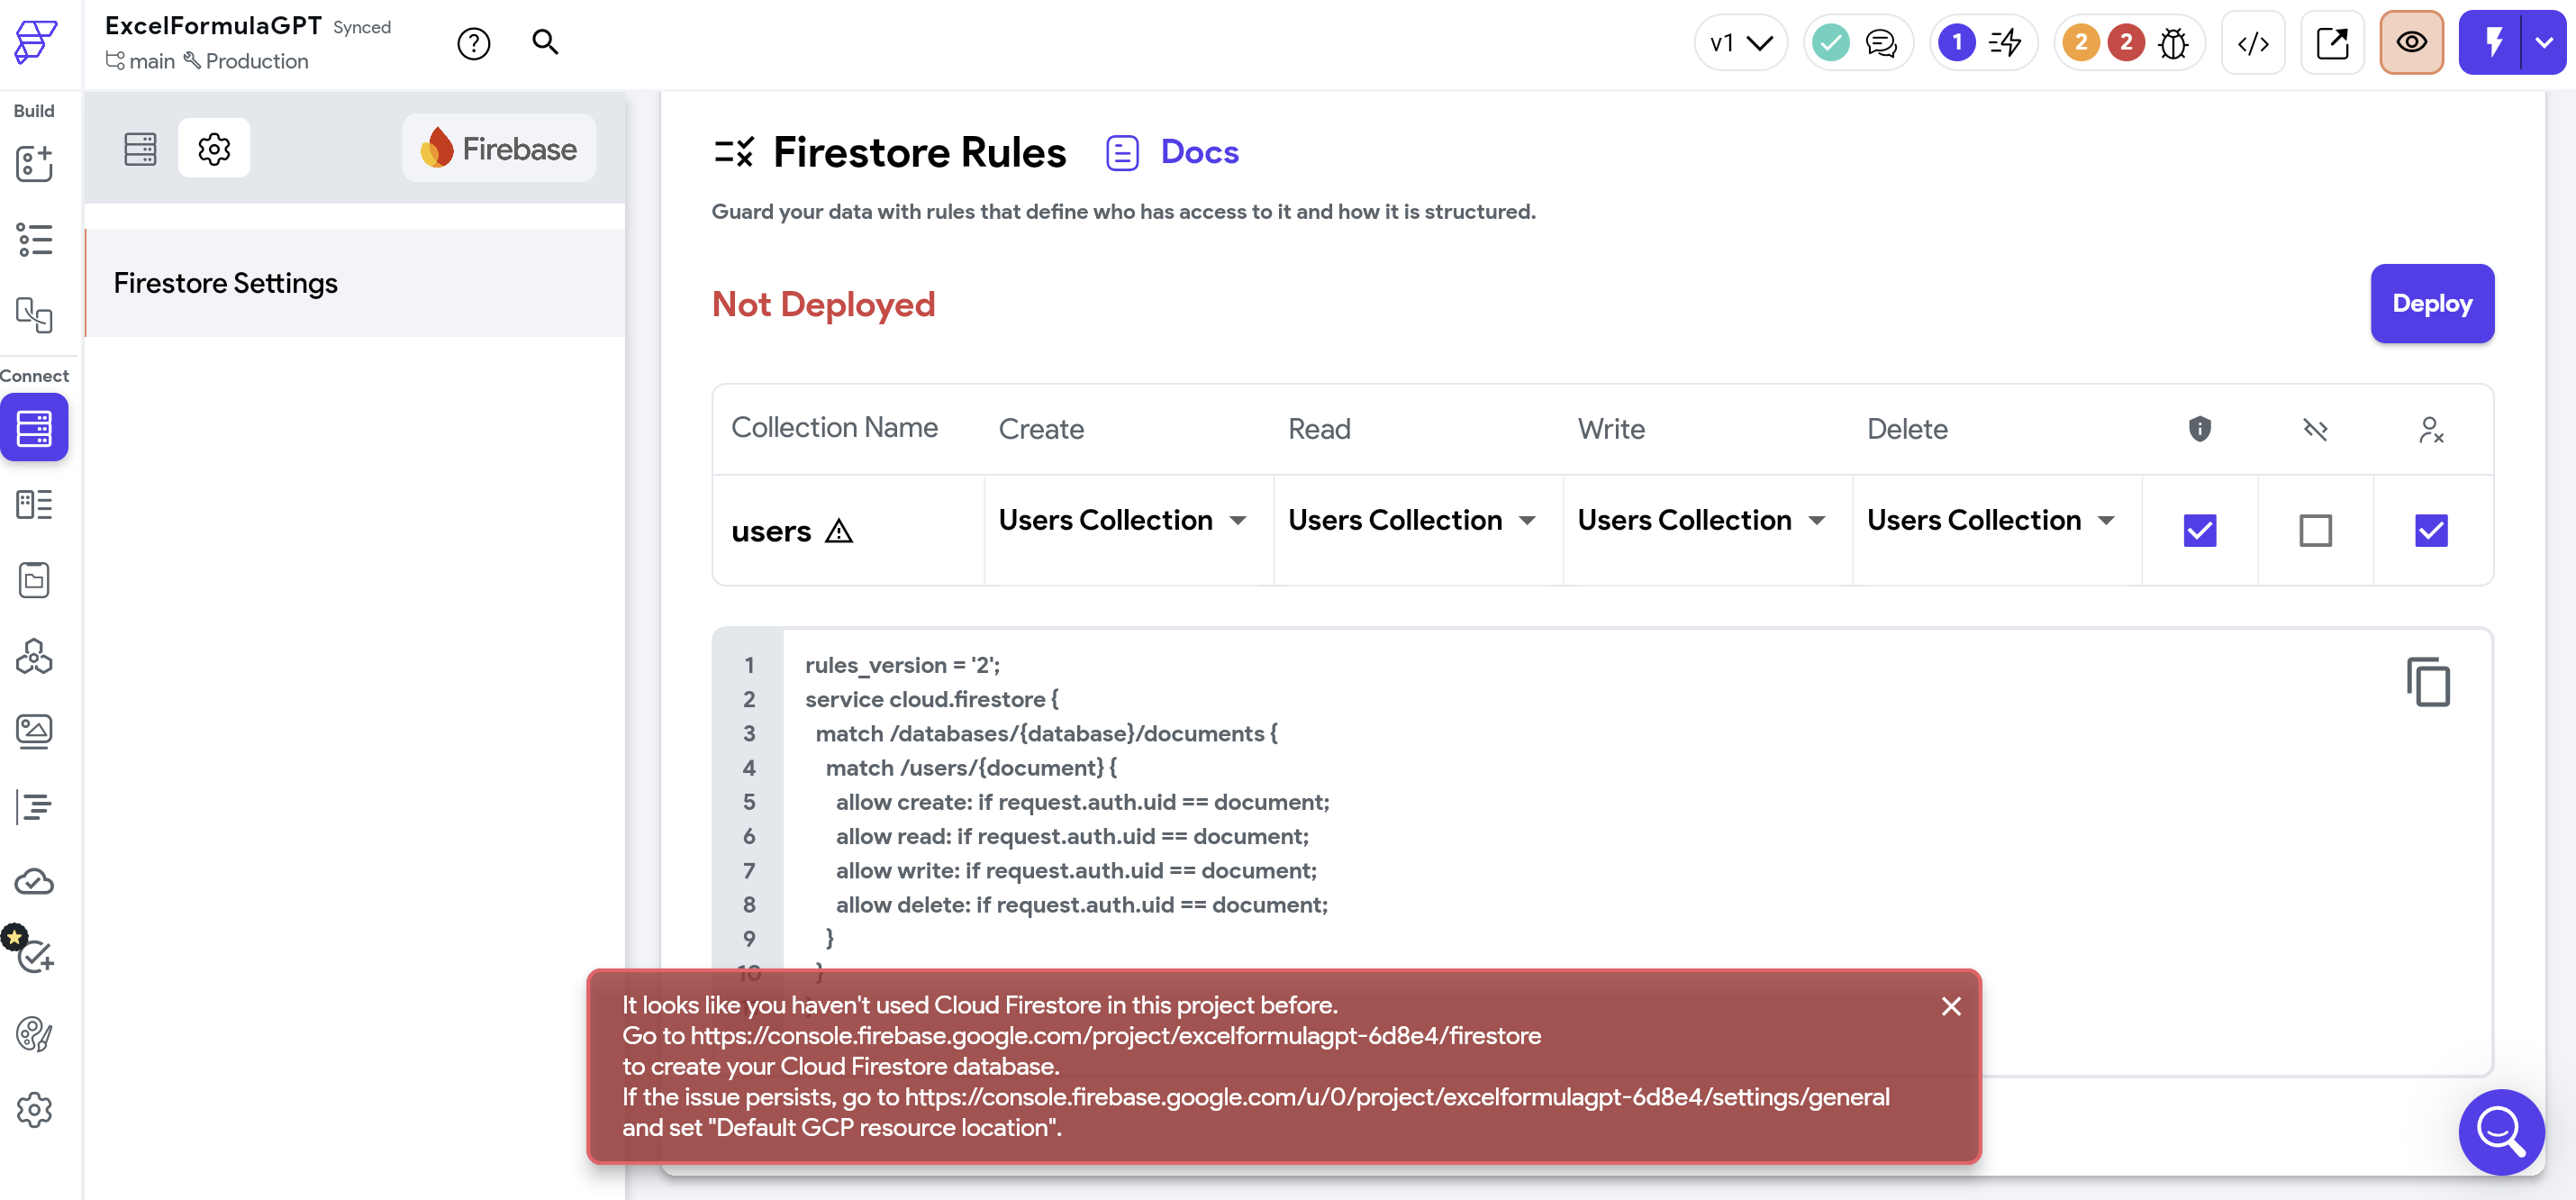
Task: Open the bug issues icon
Action: click(x=2173, y=43)
